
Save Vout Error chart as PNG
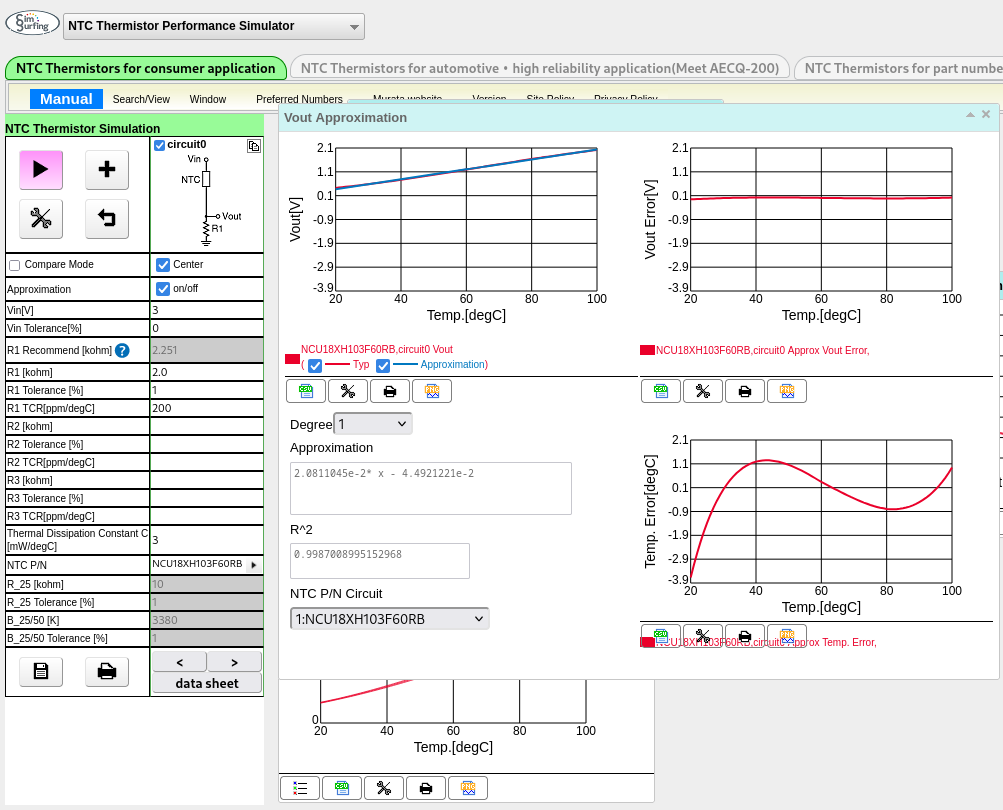point(787,391)
